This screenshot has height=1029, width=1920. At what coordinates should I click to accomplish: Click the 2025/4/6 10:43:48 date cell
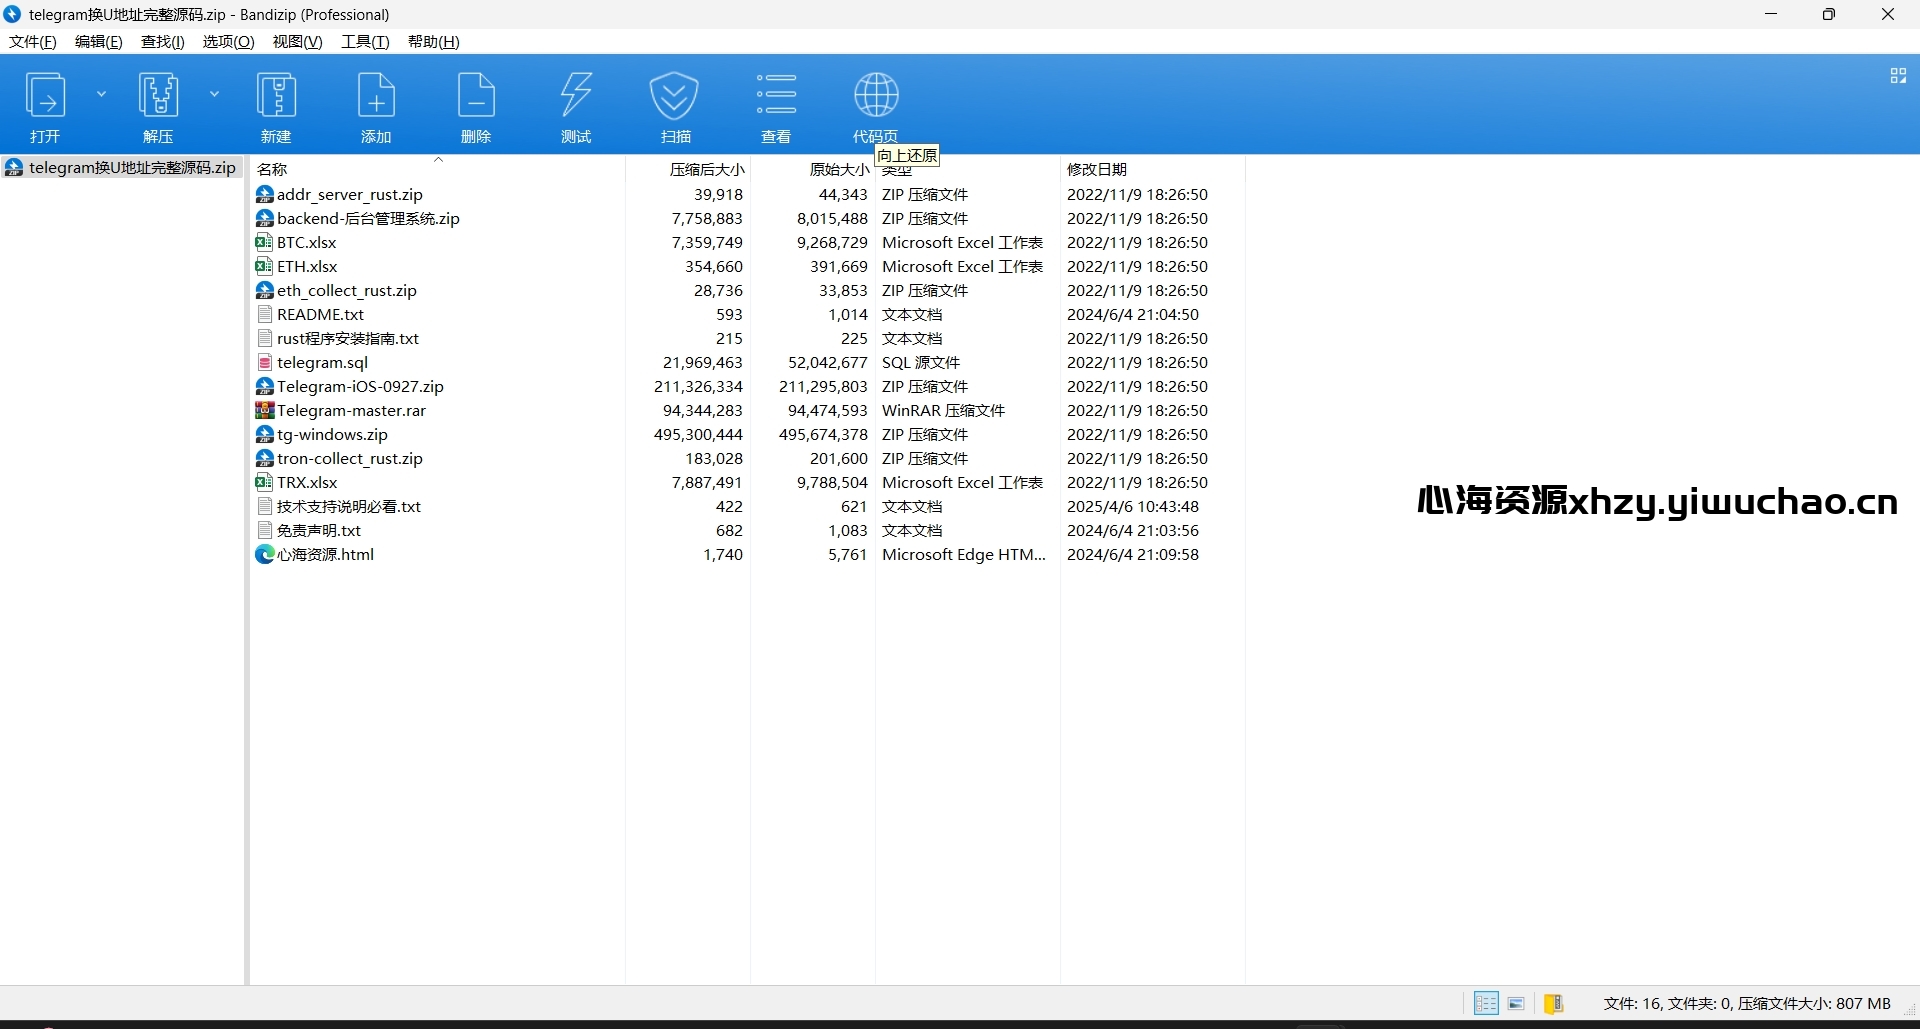(x=1133, y=506)
